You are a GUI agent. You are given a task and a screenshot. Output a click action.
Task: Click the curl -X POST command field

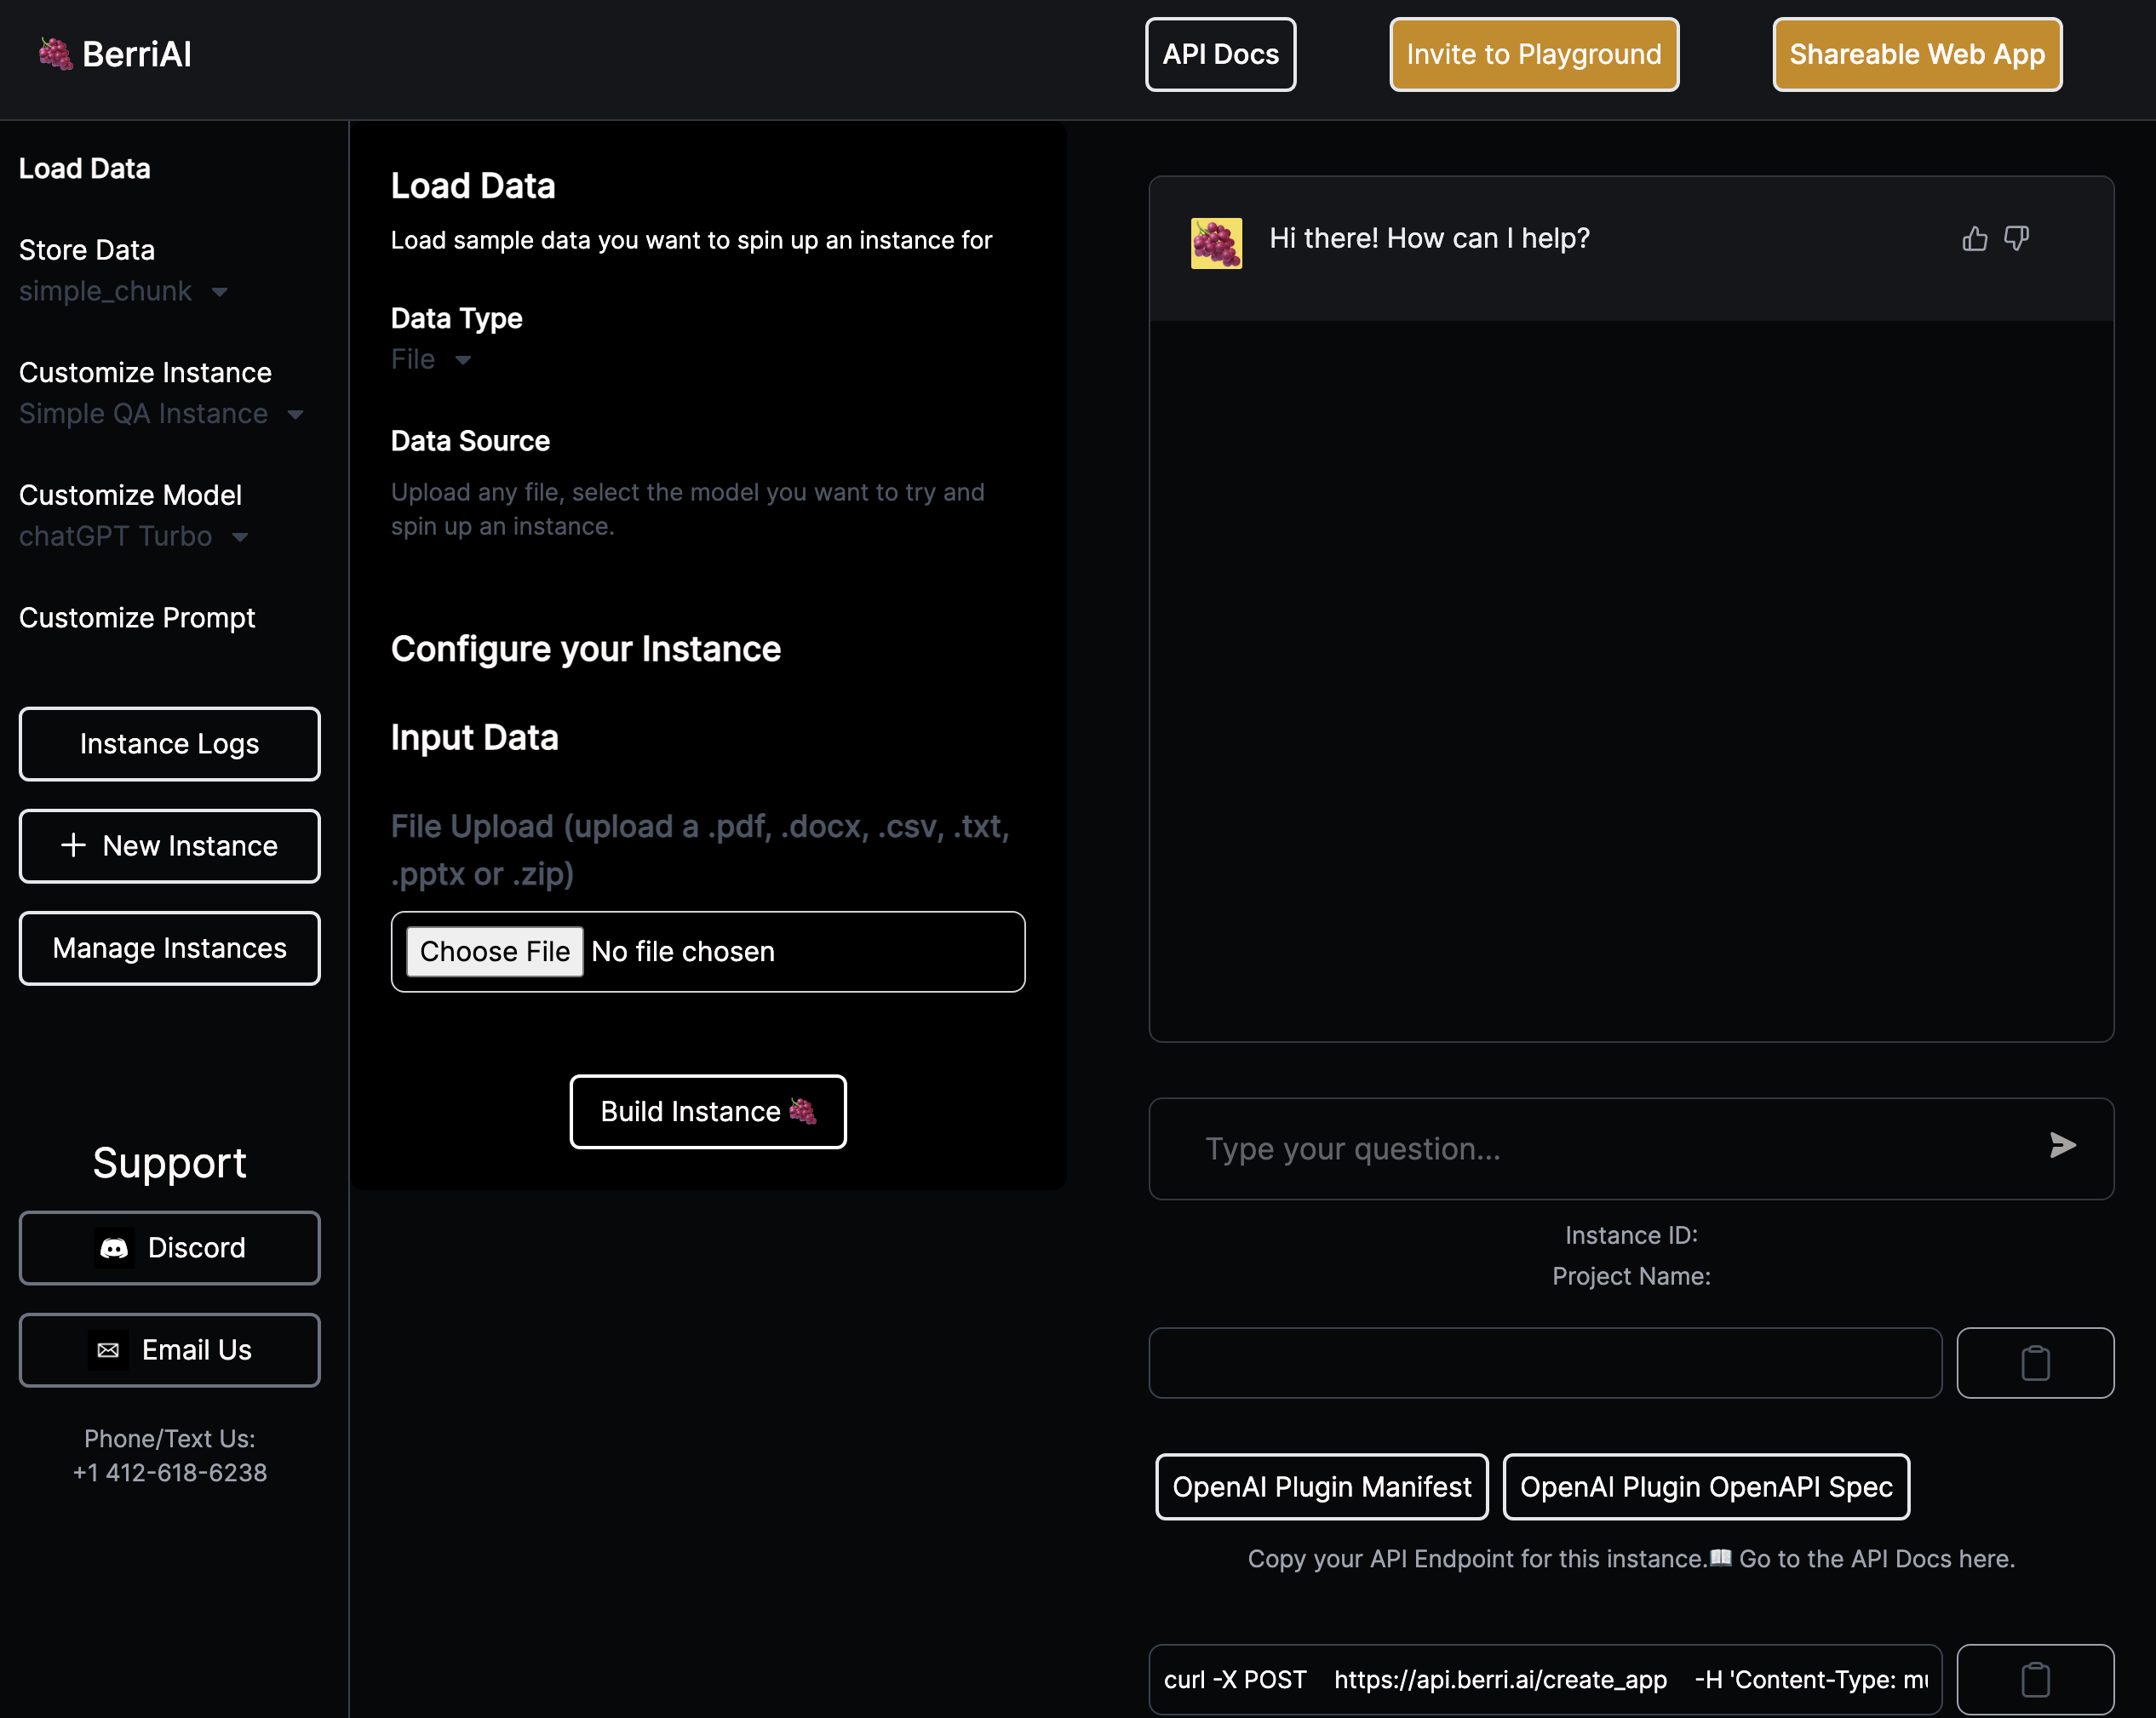tap(1545, 1679)
